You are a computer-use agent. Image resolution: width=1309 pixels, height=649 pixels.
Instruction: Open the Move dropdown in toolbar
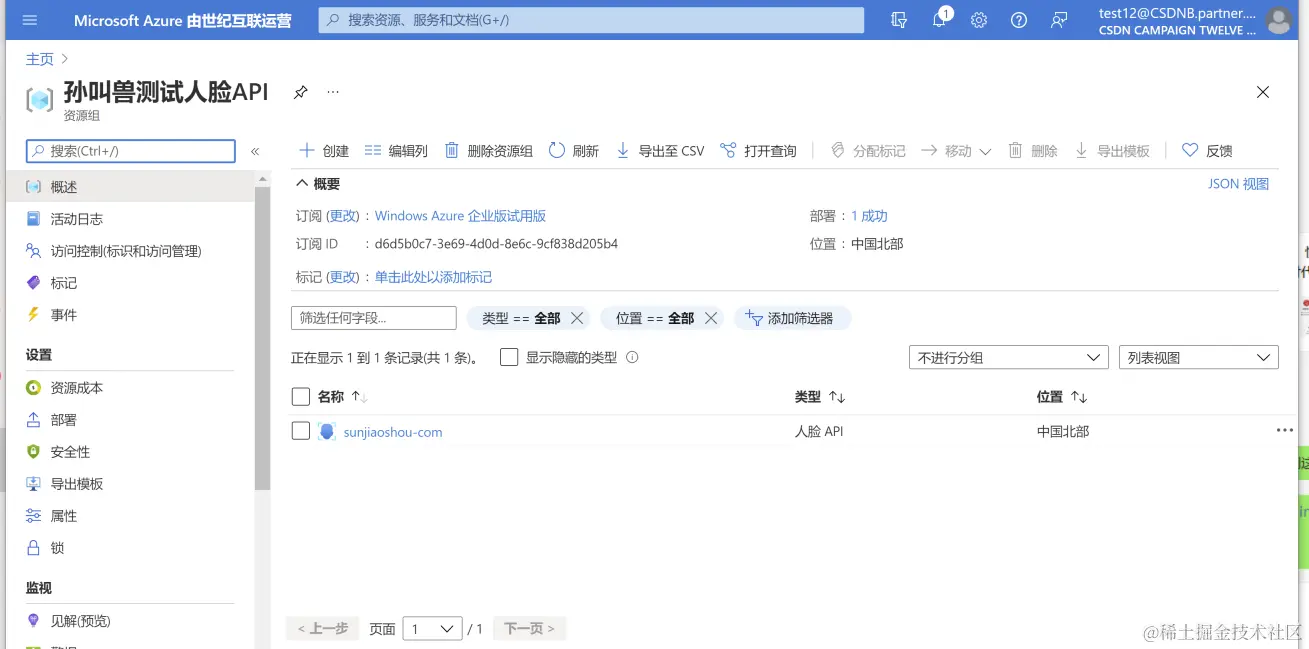[956, 151]
